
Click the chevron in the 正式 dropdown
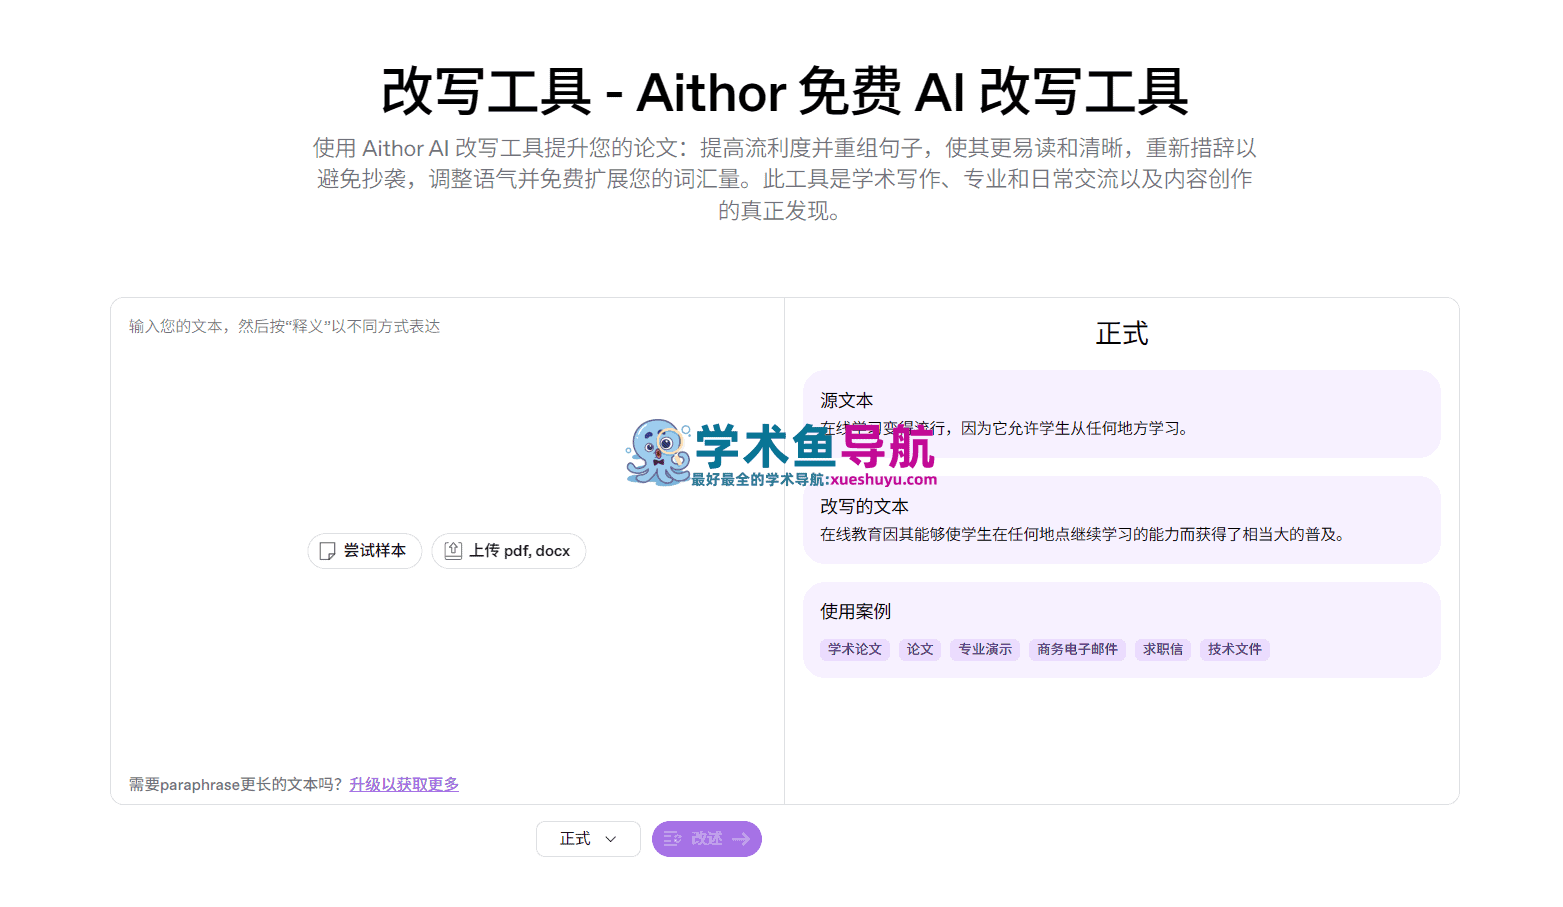(611, 839)
